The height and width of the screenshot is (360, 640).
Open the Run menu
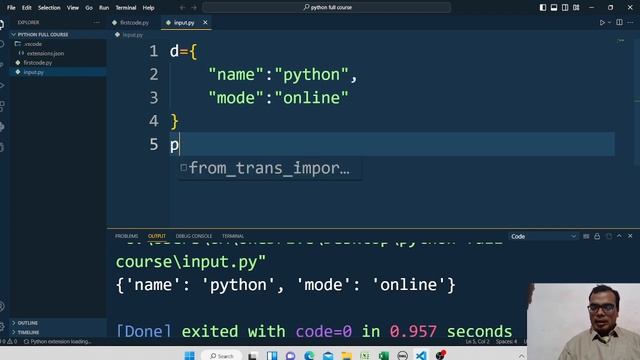point(104,7)
